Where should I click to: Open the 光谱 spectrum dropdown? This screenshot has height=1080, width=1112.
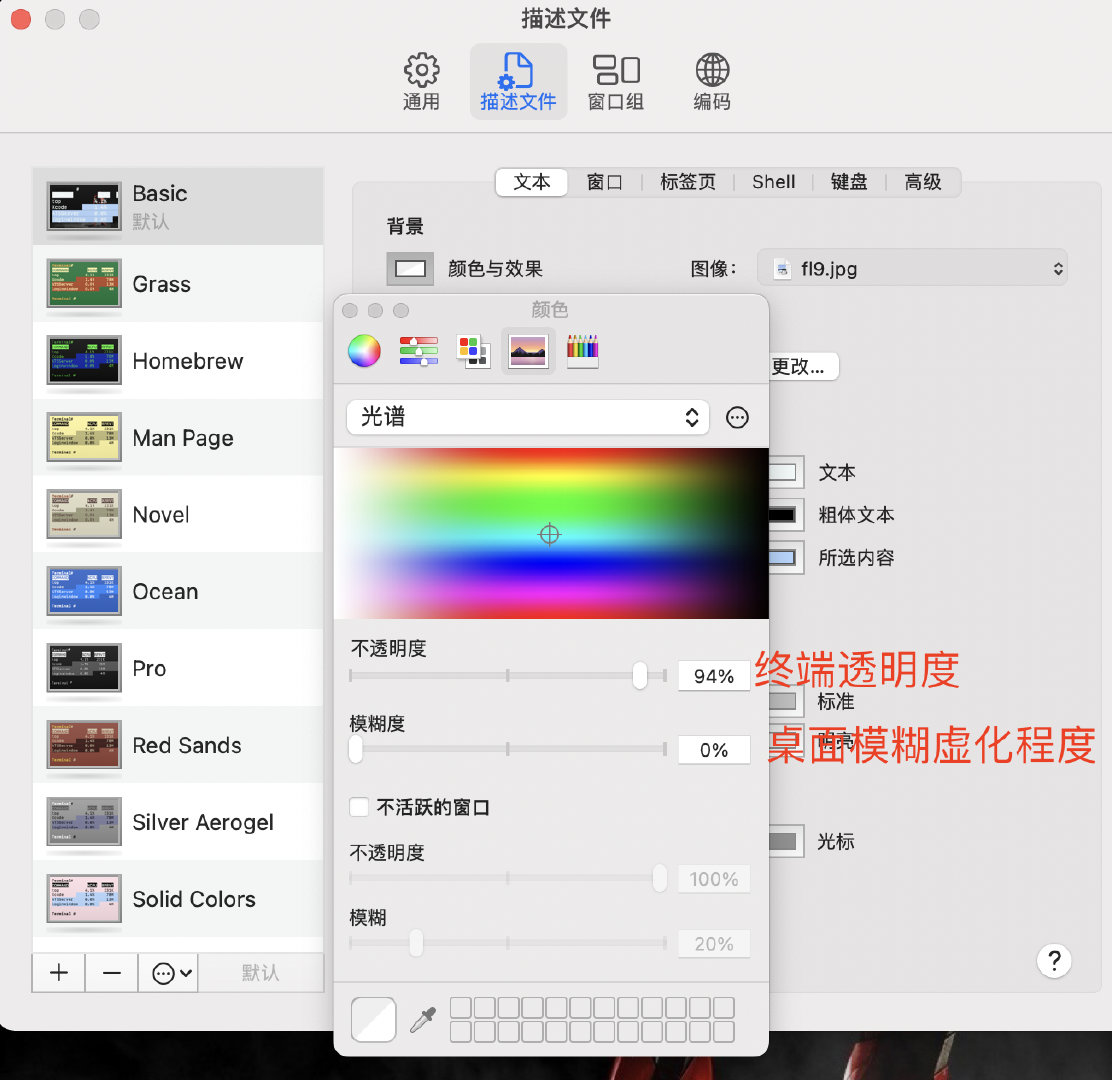pyautogui.click(x=527, y=418)
